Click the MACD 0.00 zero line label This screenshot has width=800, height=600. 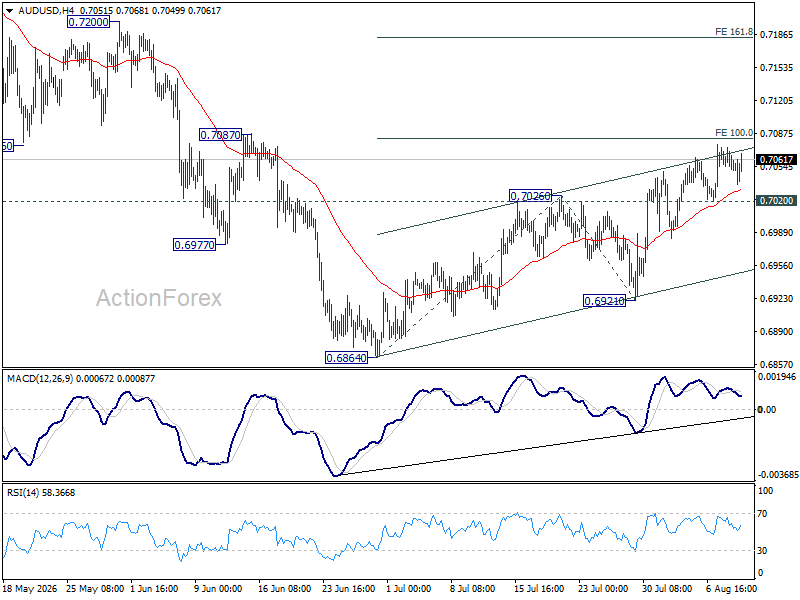tap(767, 409)
